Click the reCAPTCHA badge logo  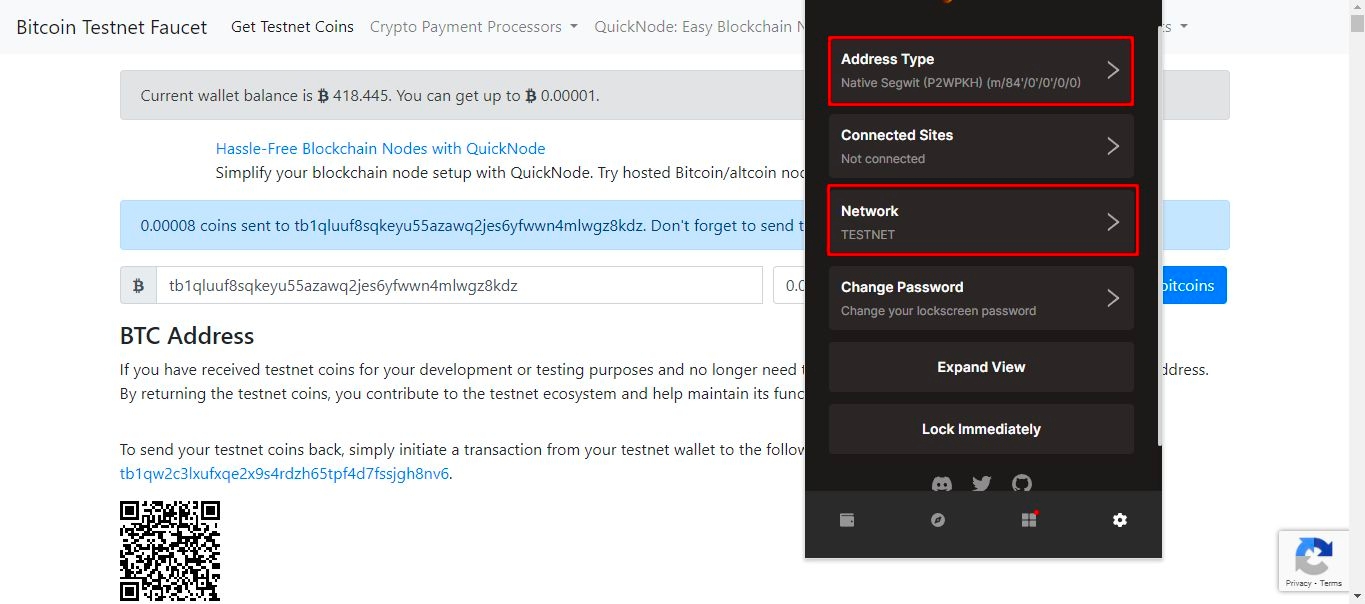point(1313,556)
